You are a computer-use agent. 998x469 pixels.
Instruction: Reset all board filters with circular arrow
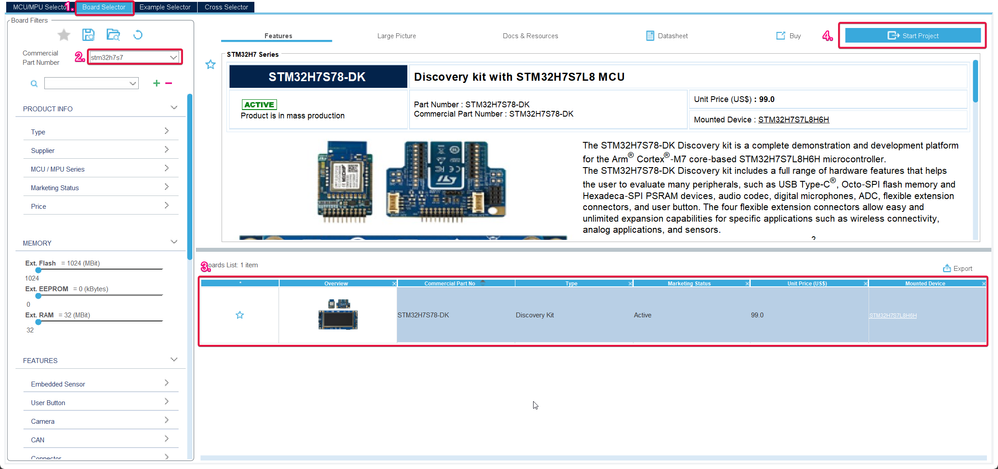tap(137, 35)
